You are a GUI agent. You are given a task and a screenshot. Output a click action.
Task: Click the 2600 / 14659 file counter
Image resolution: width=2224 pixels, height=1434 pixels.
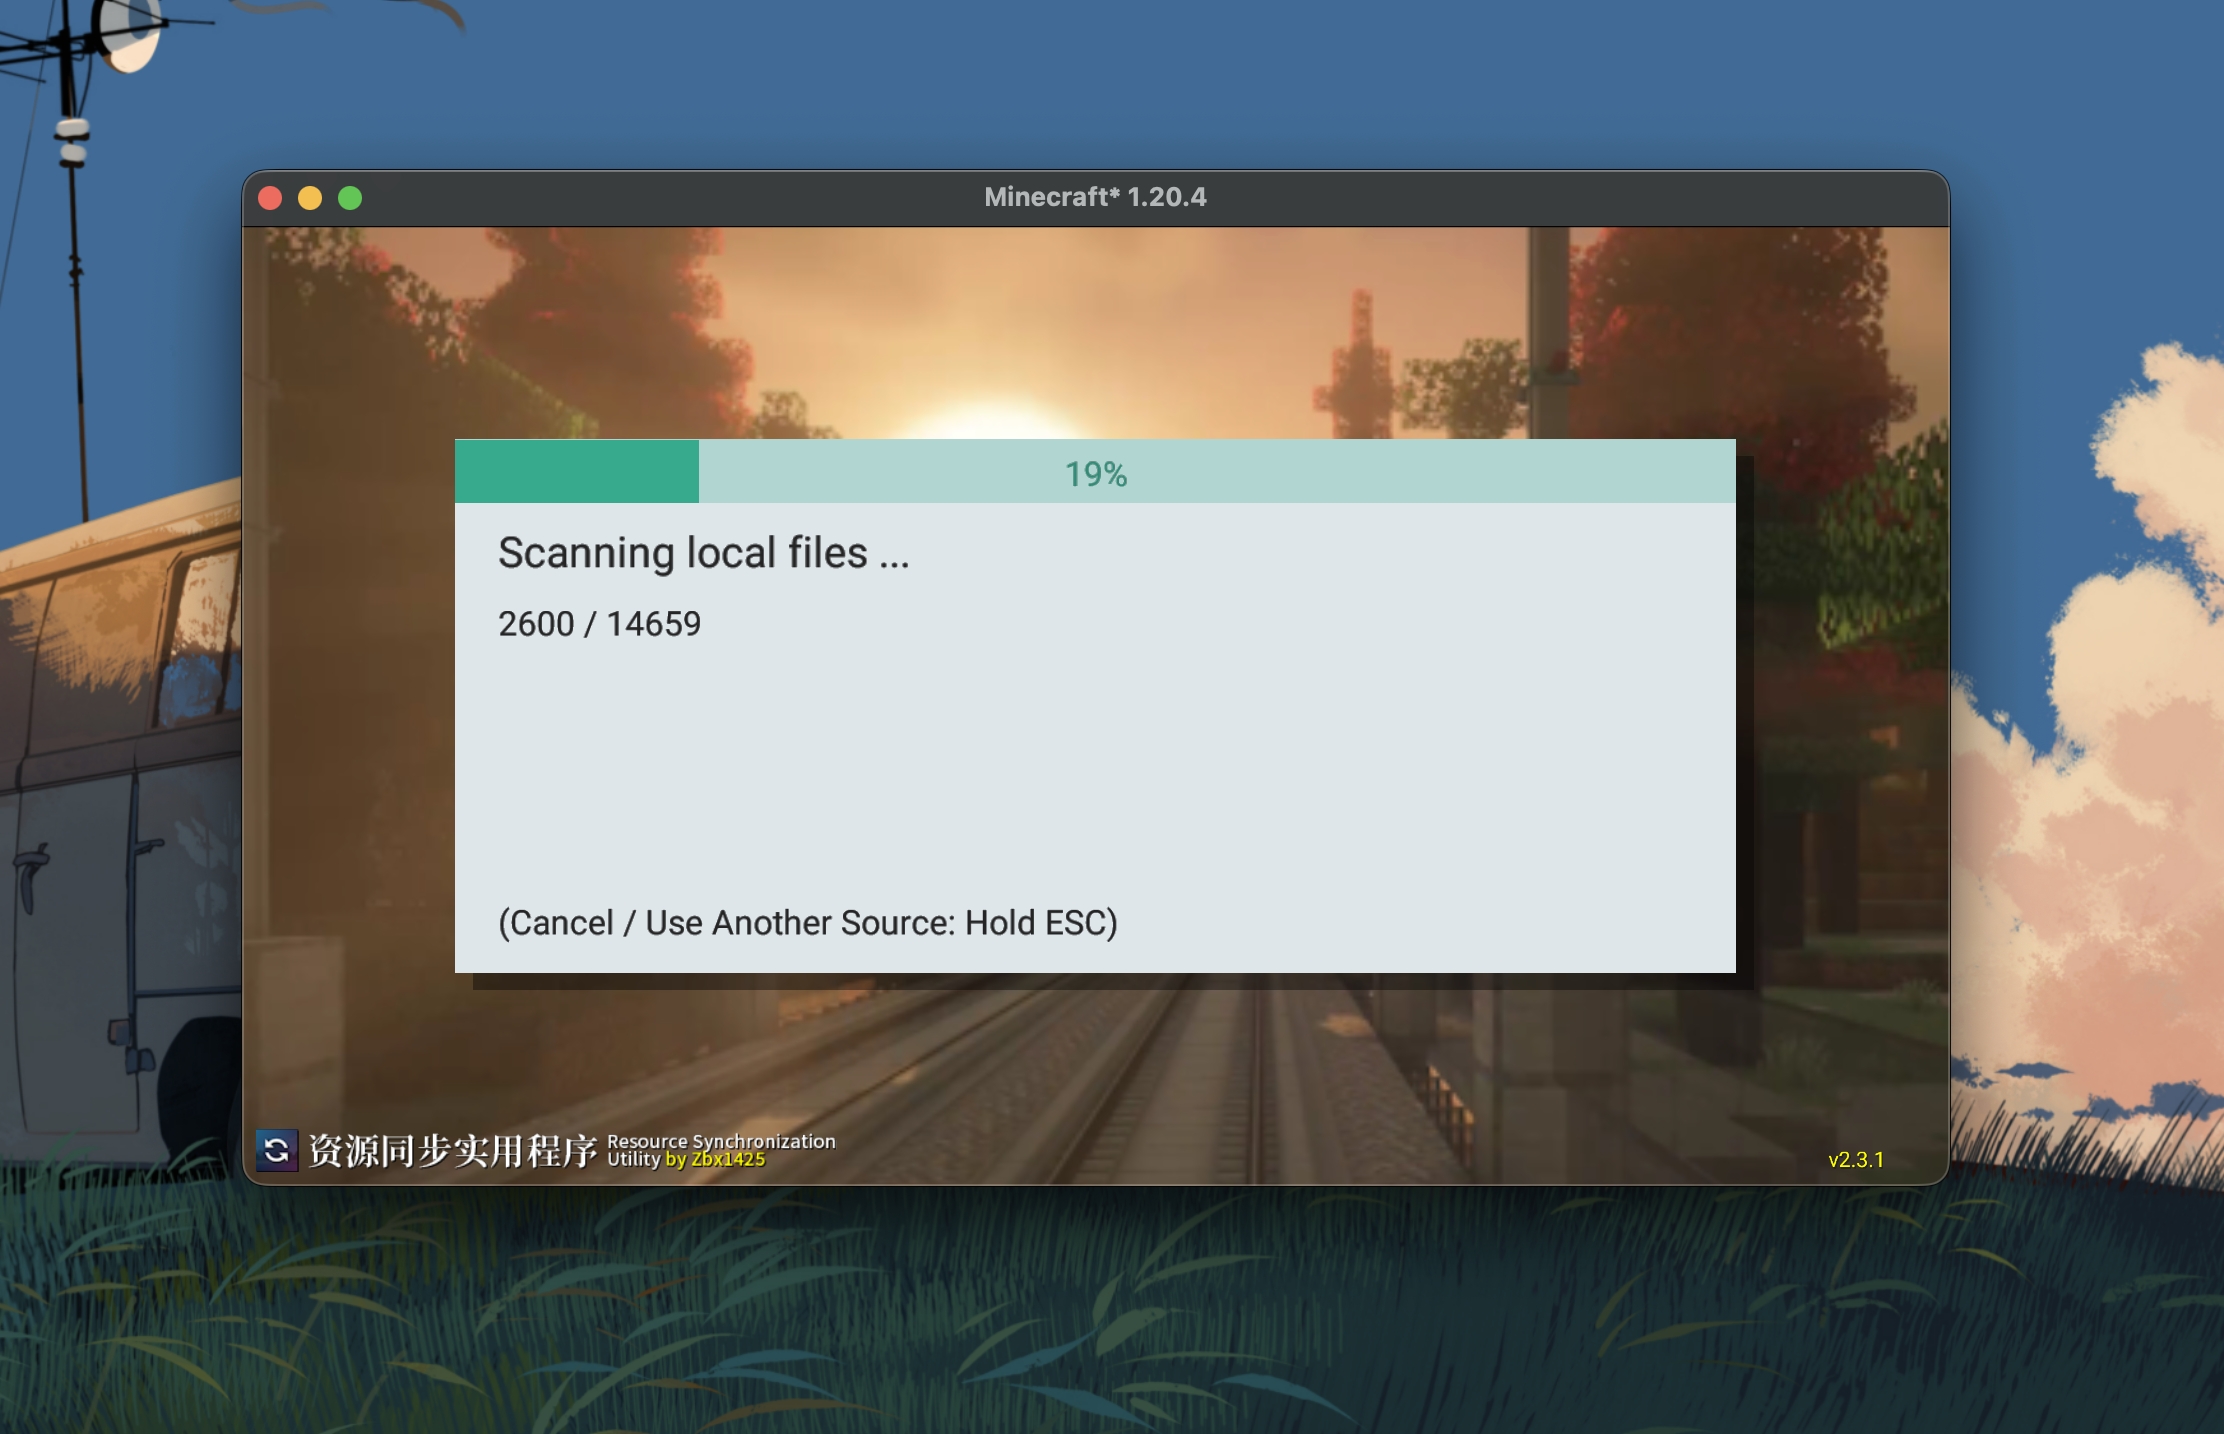[x=599, y=624]
